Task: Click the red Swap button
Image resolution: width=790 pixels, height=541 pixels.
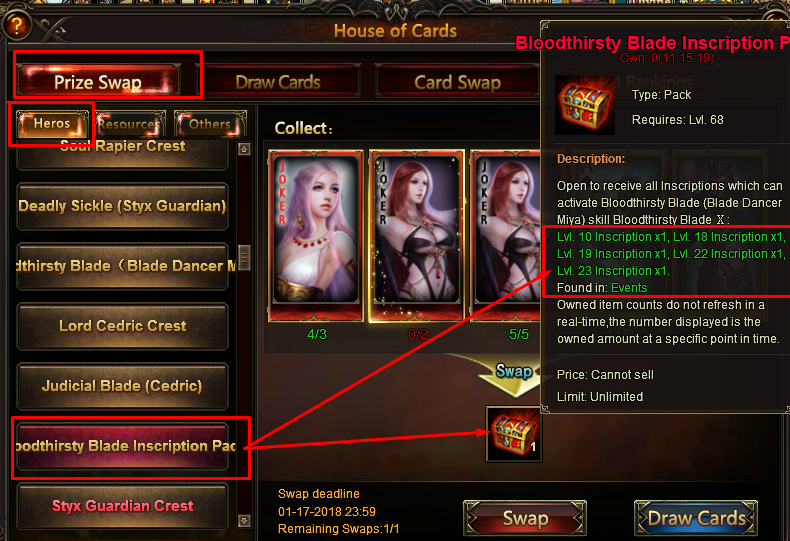Action: click(x=524, y=518)
